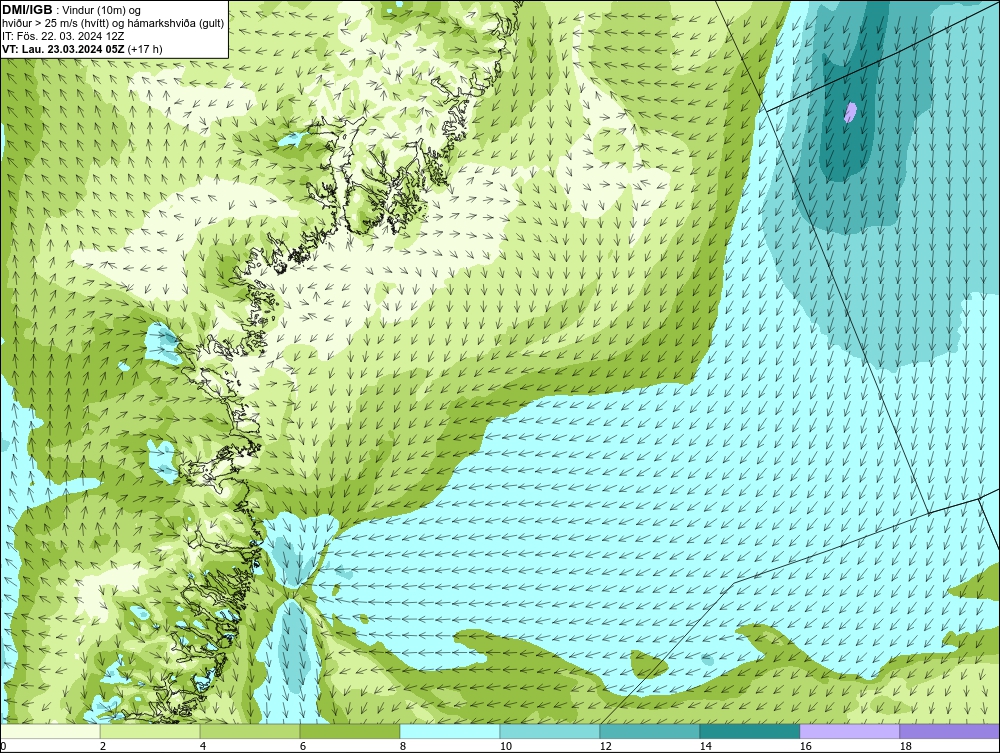This screenshot has height=753, width=1000.
Task: Click the legend scale label 2
Action: [x=103, y=746]
